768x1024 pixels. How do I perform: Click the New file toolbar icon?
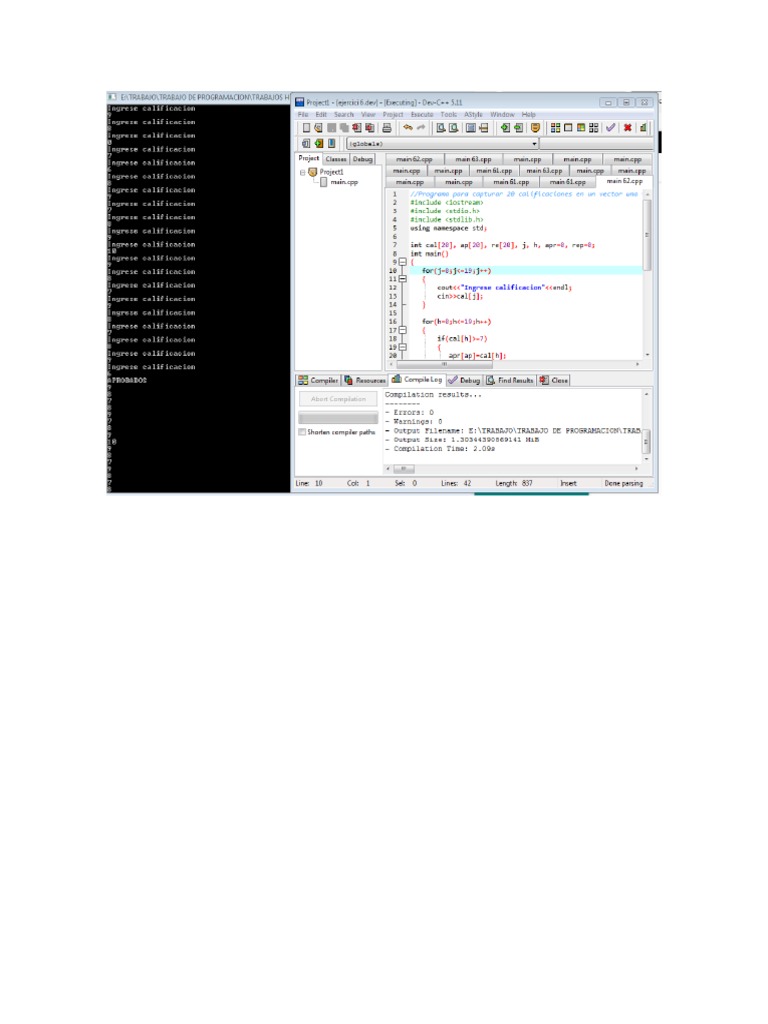pos(306,128)
